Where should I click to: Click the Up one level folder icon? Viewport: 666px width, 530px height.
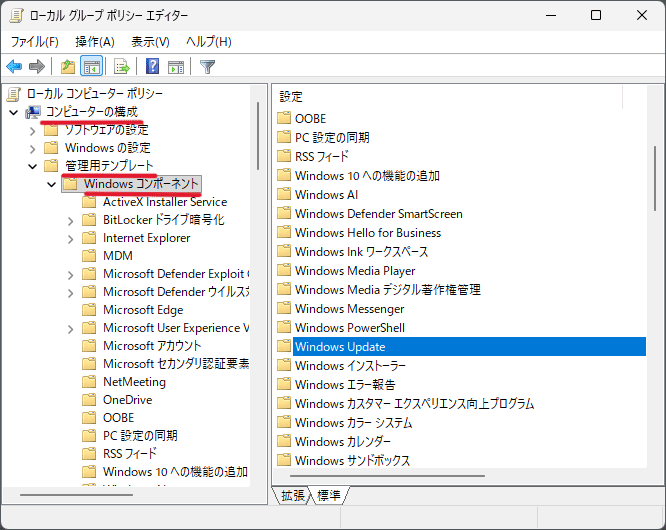pyautogui.click(x=68, y=67)
